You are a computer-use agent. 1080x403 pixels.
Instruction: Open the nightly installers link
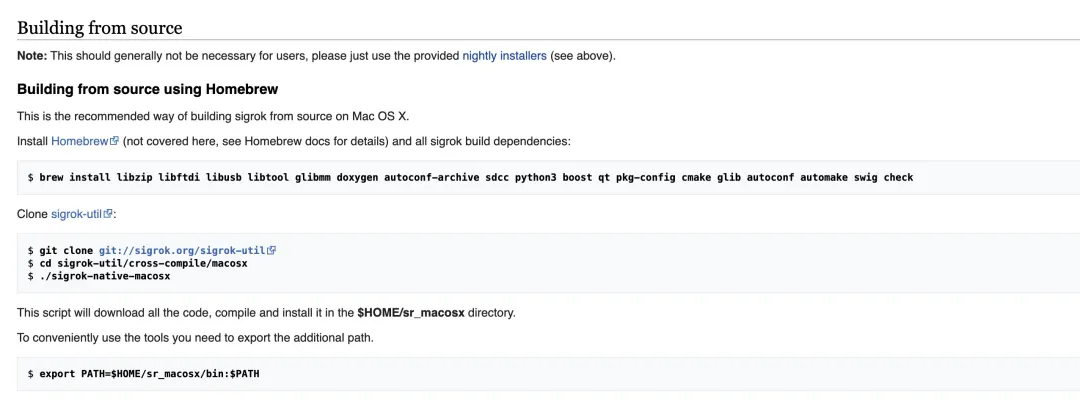[x=504, y=56]
